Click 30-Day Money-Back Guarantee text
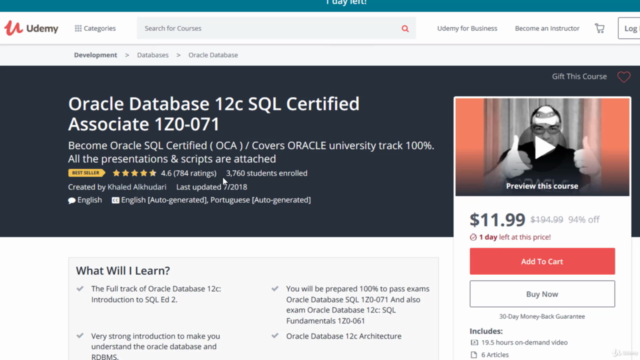This screenshot has height=360, width=640. pyautogui.click(x=542, y=316)
